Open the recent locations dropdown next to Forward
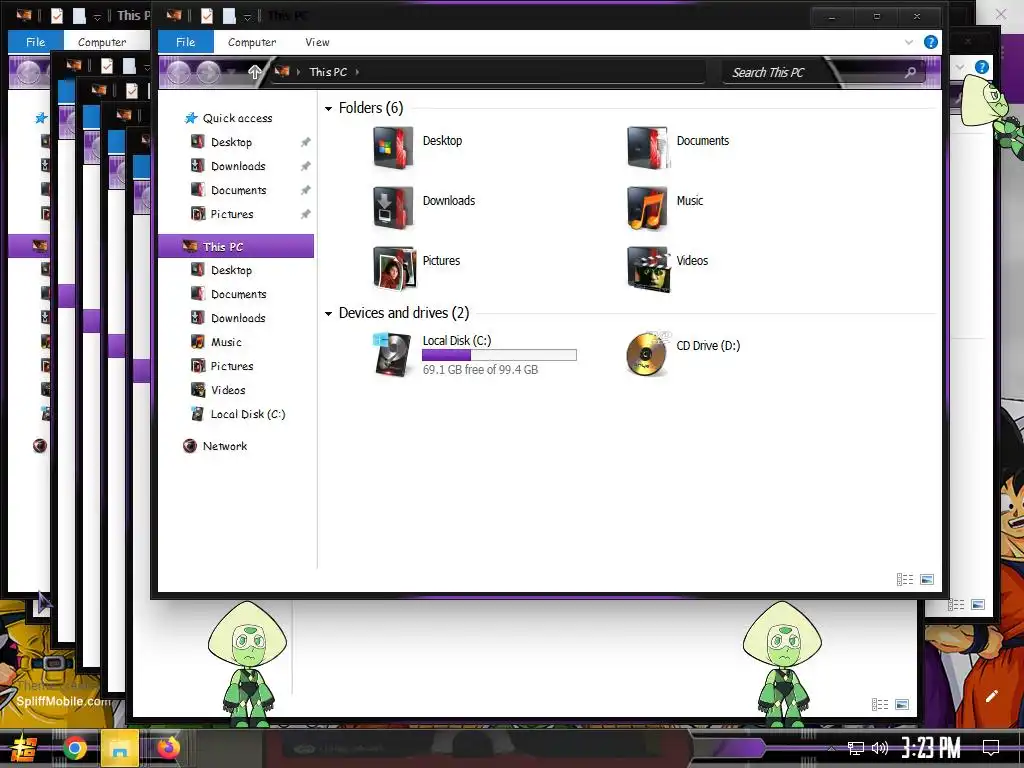 [231, 72]
